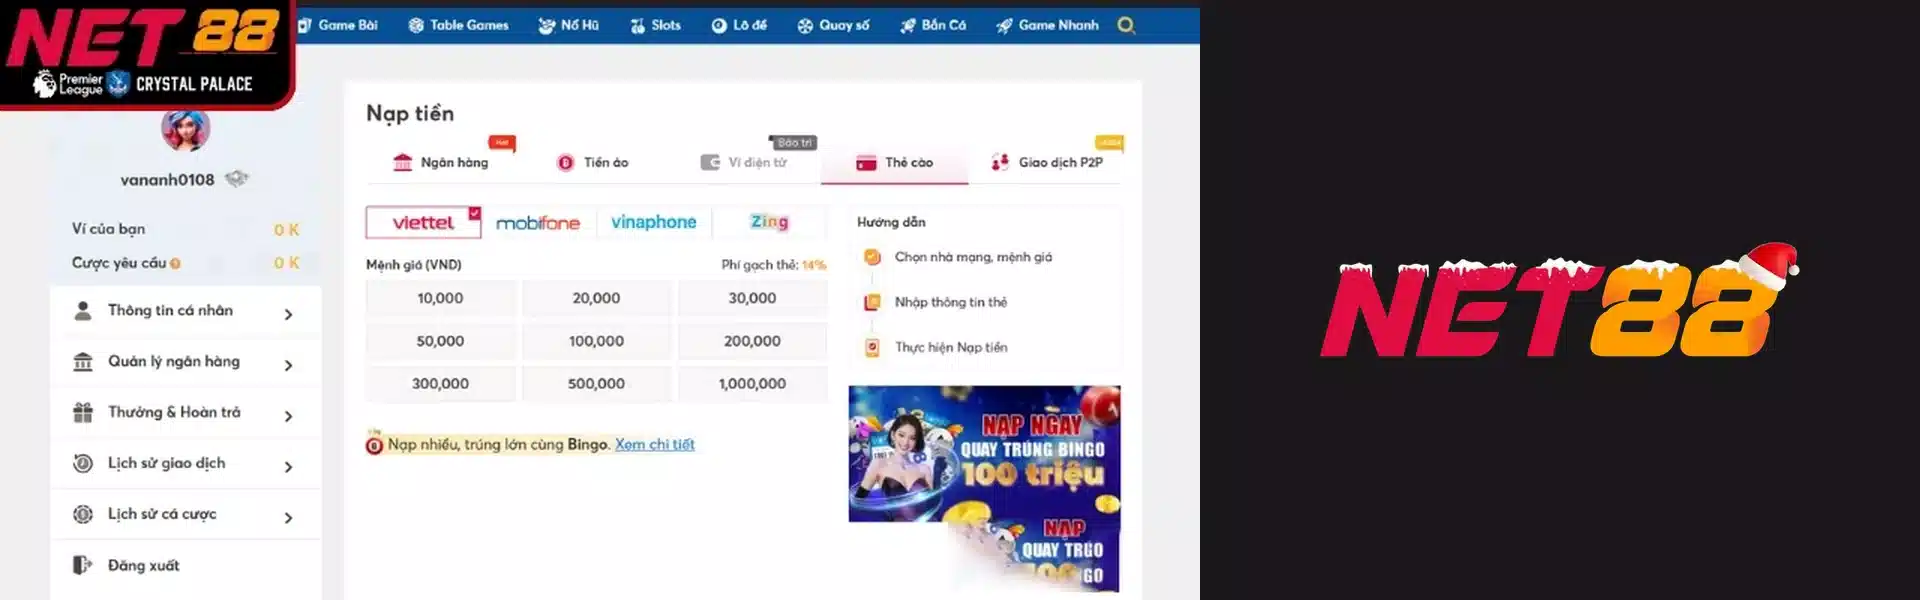1920x600 pixels.
Task: Choose 1,000,000 denomination
Action: pyautogui.click(x=752, y=383)
